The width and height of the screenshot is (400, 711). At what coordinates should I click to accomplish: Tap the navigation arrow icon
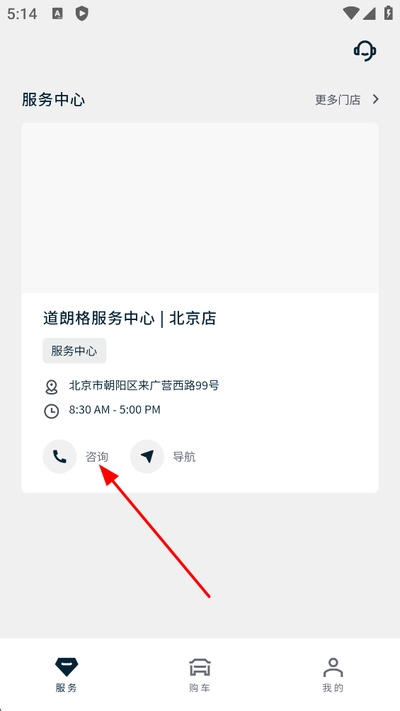coord(146,457)
